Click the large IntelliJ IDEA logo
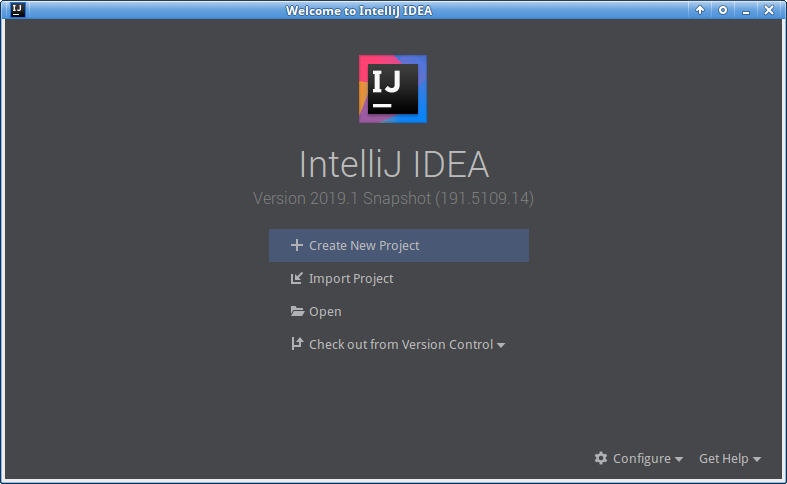Screen dimensions: 787x484 [393, 89]
